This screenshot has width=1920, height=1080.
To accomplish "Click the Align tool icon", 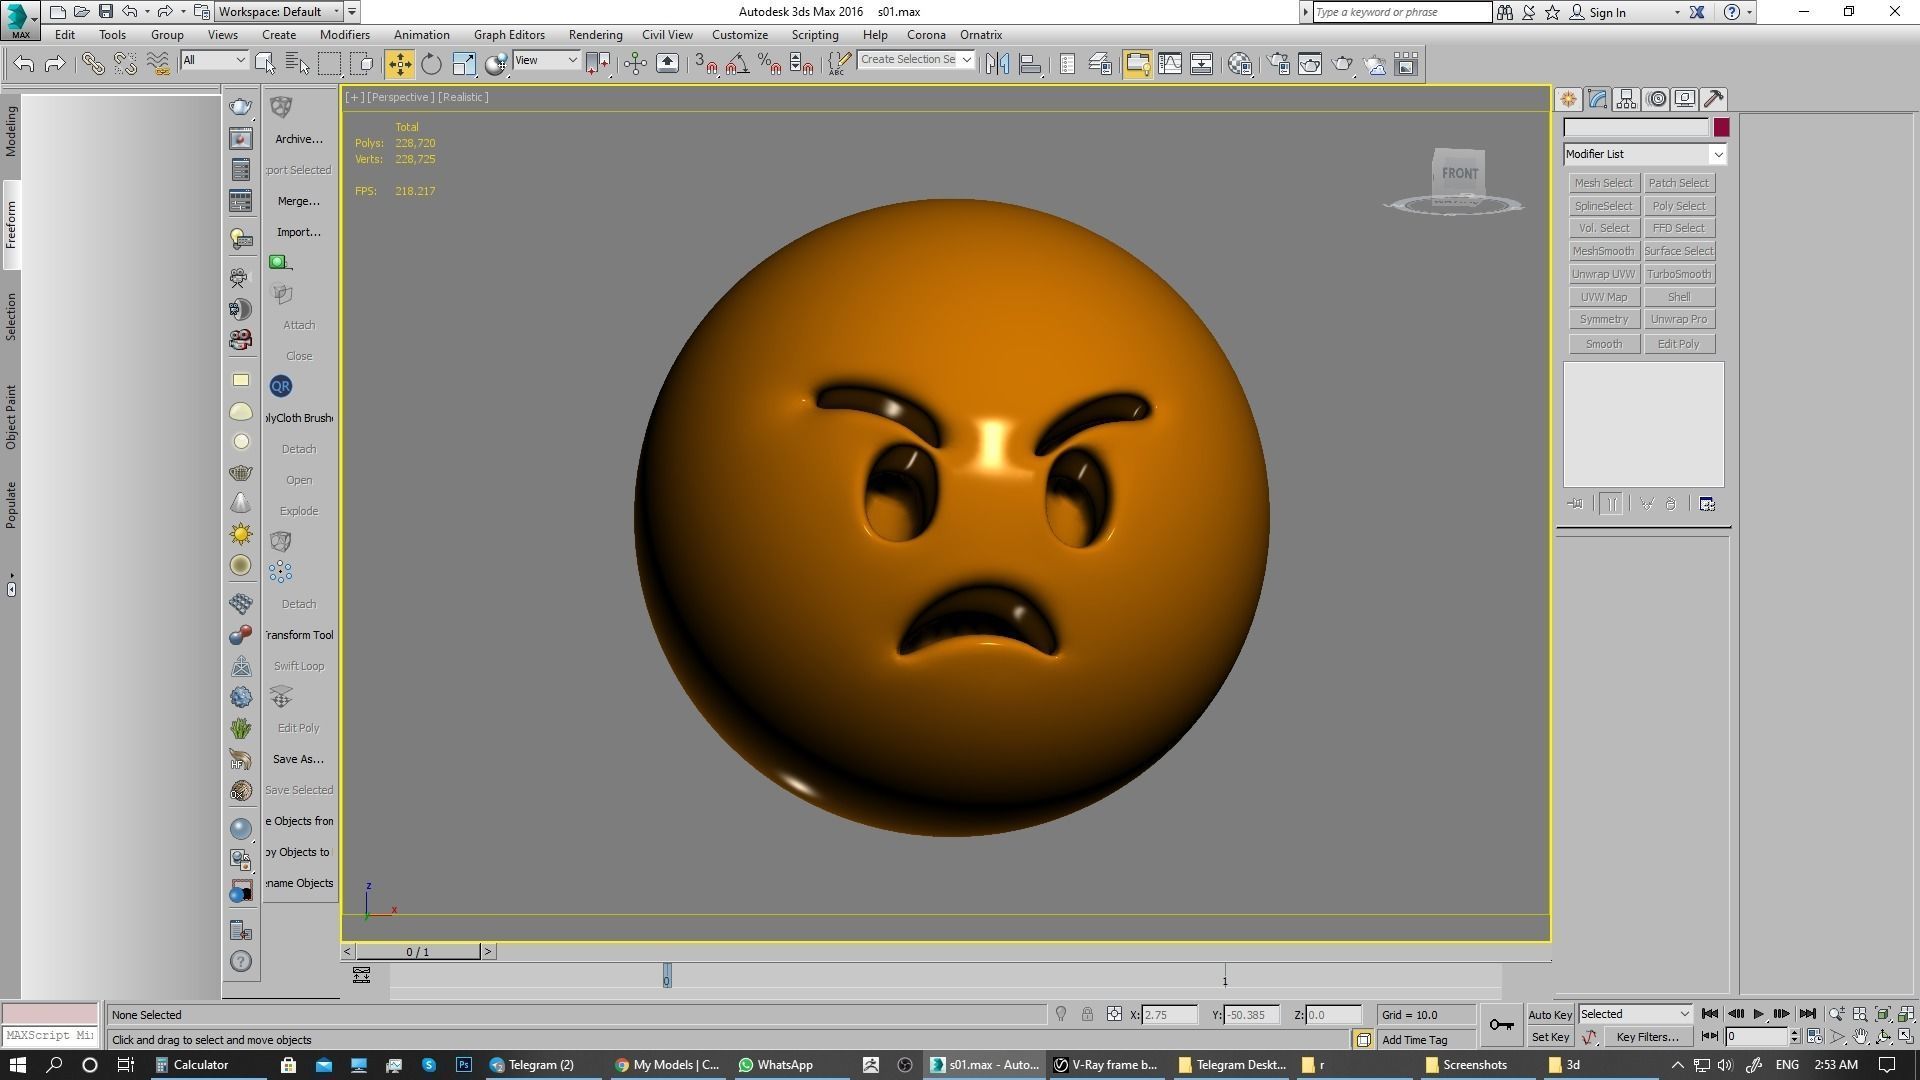I will (1029, 64).
